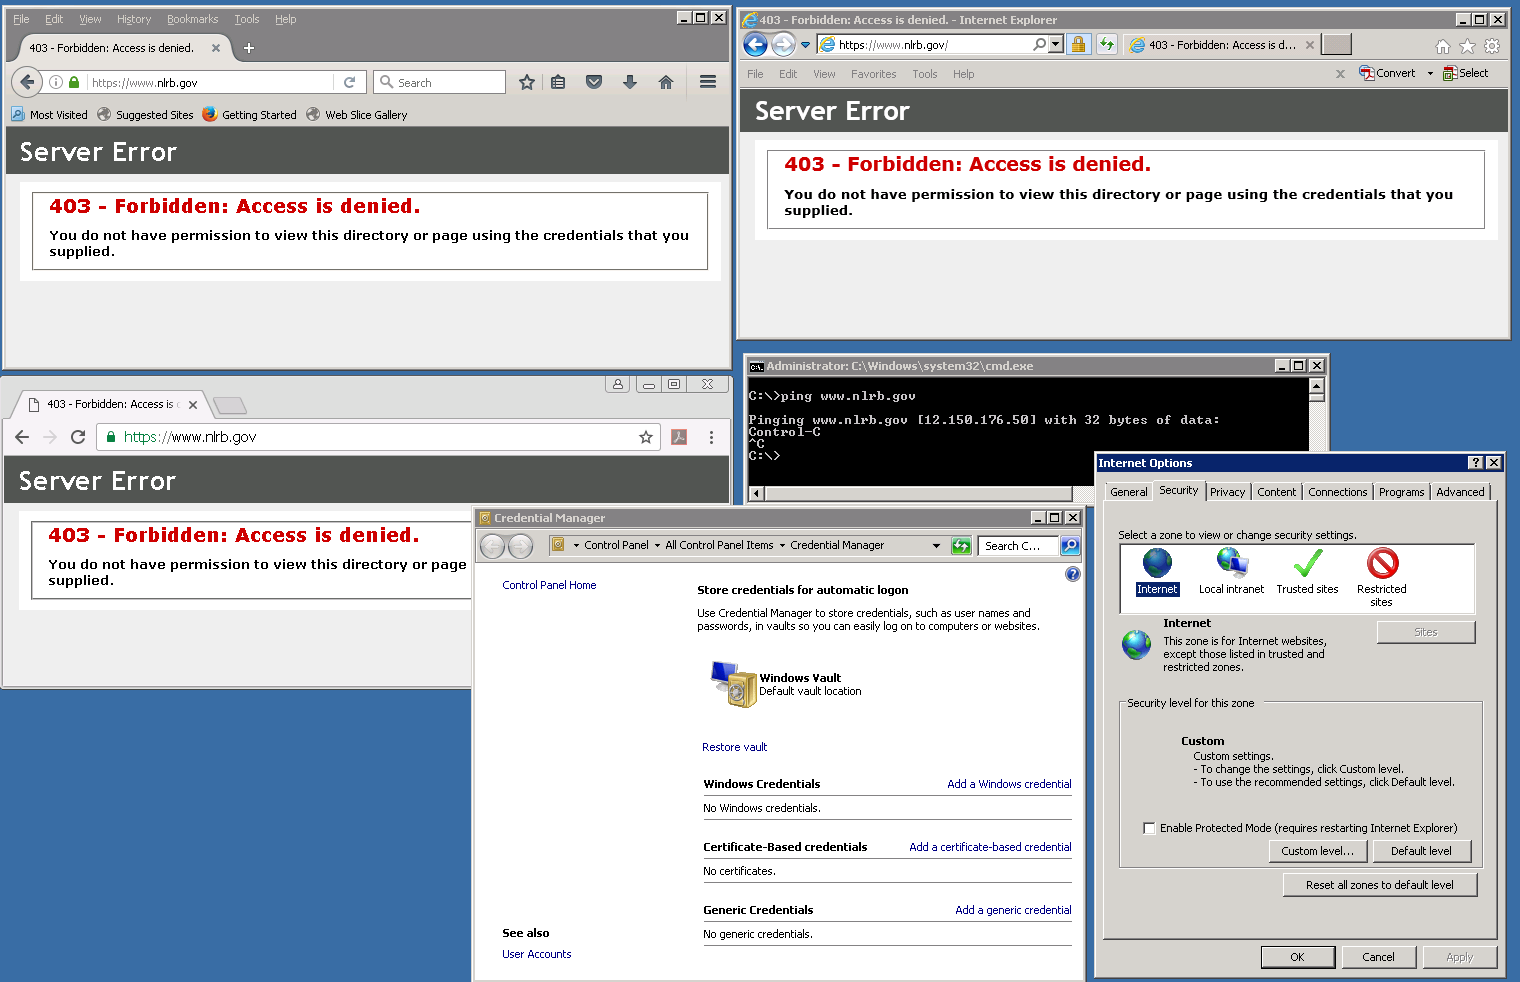Expand Convert dropdown arrow in IE
Screen dimensions: 1520x982
click(1430, 73)
